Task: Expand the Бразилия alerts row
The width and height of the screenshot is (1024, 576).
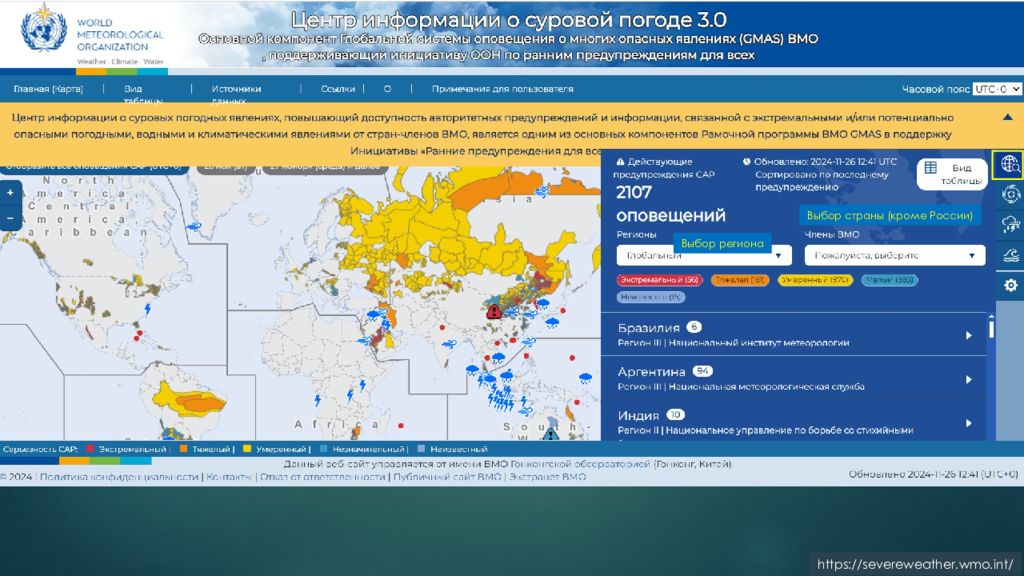Action: point(795,334)
